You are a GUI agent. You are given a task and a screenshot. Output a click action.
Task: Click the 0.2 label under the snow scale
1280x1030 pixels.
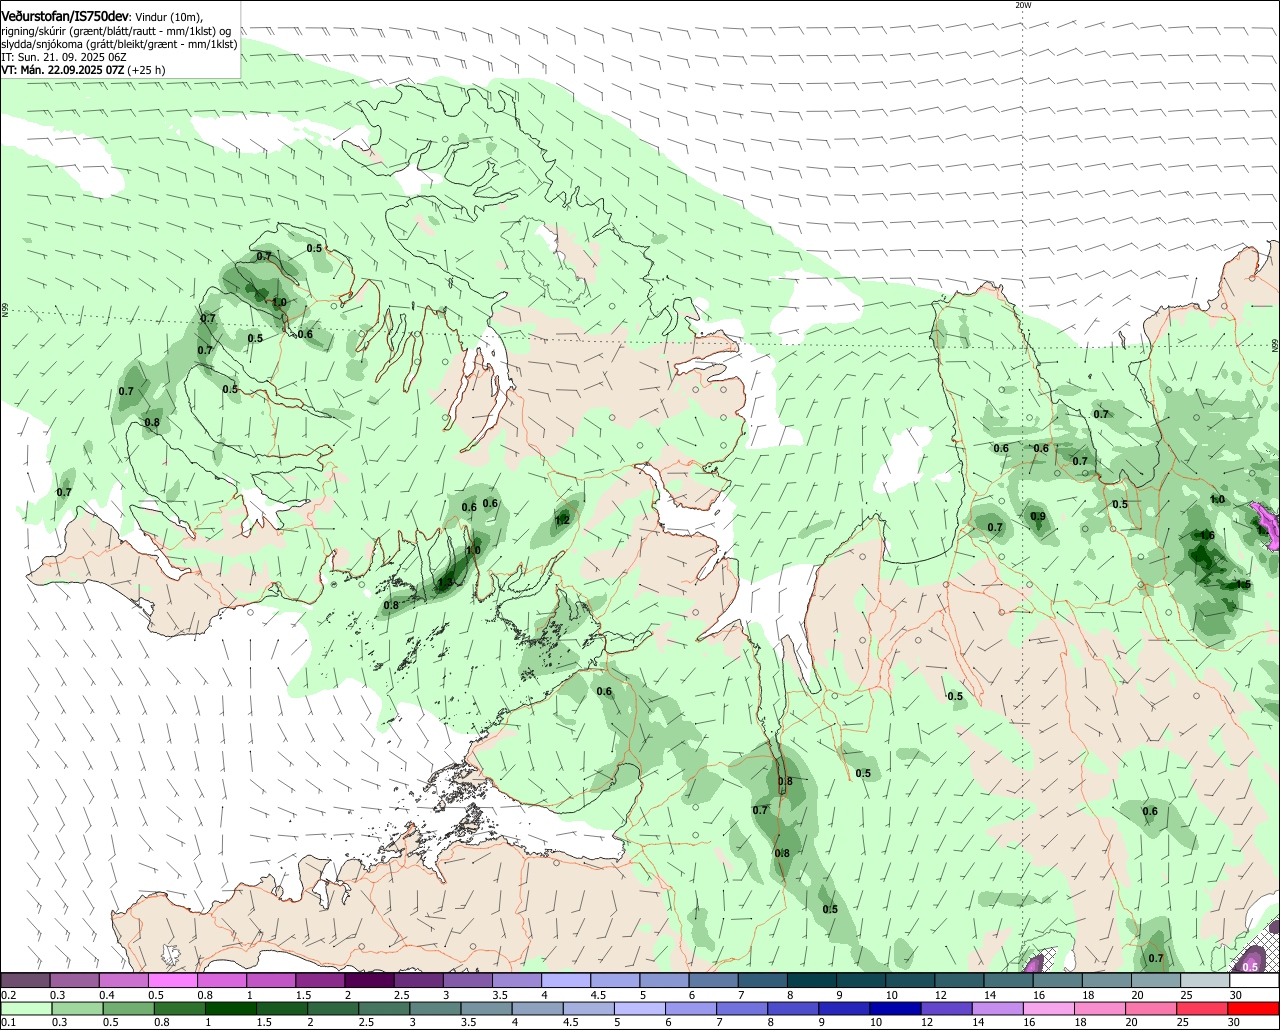9,995
